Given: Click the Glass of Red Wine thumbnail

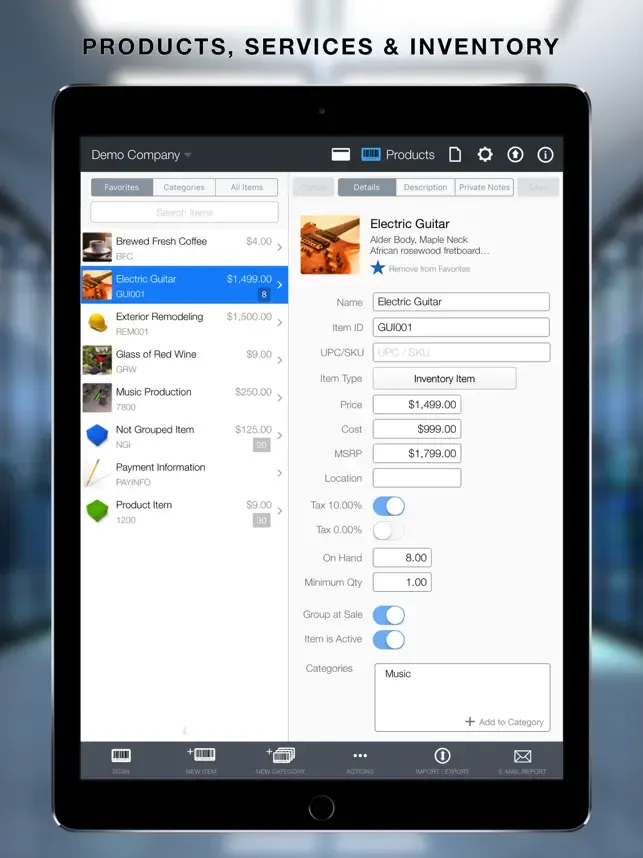Looking at the screenshot, I should coord(97,360).
